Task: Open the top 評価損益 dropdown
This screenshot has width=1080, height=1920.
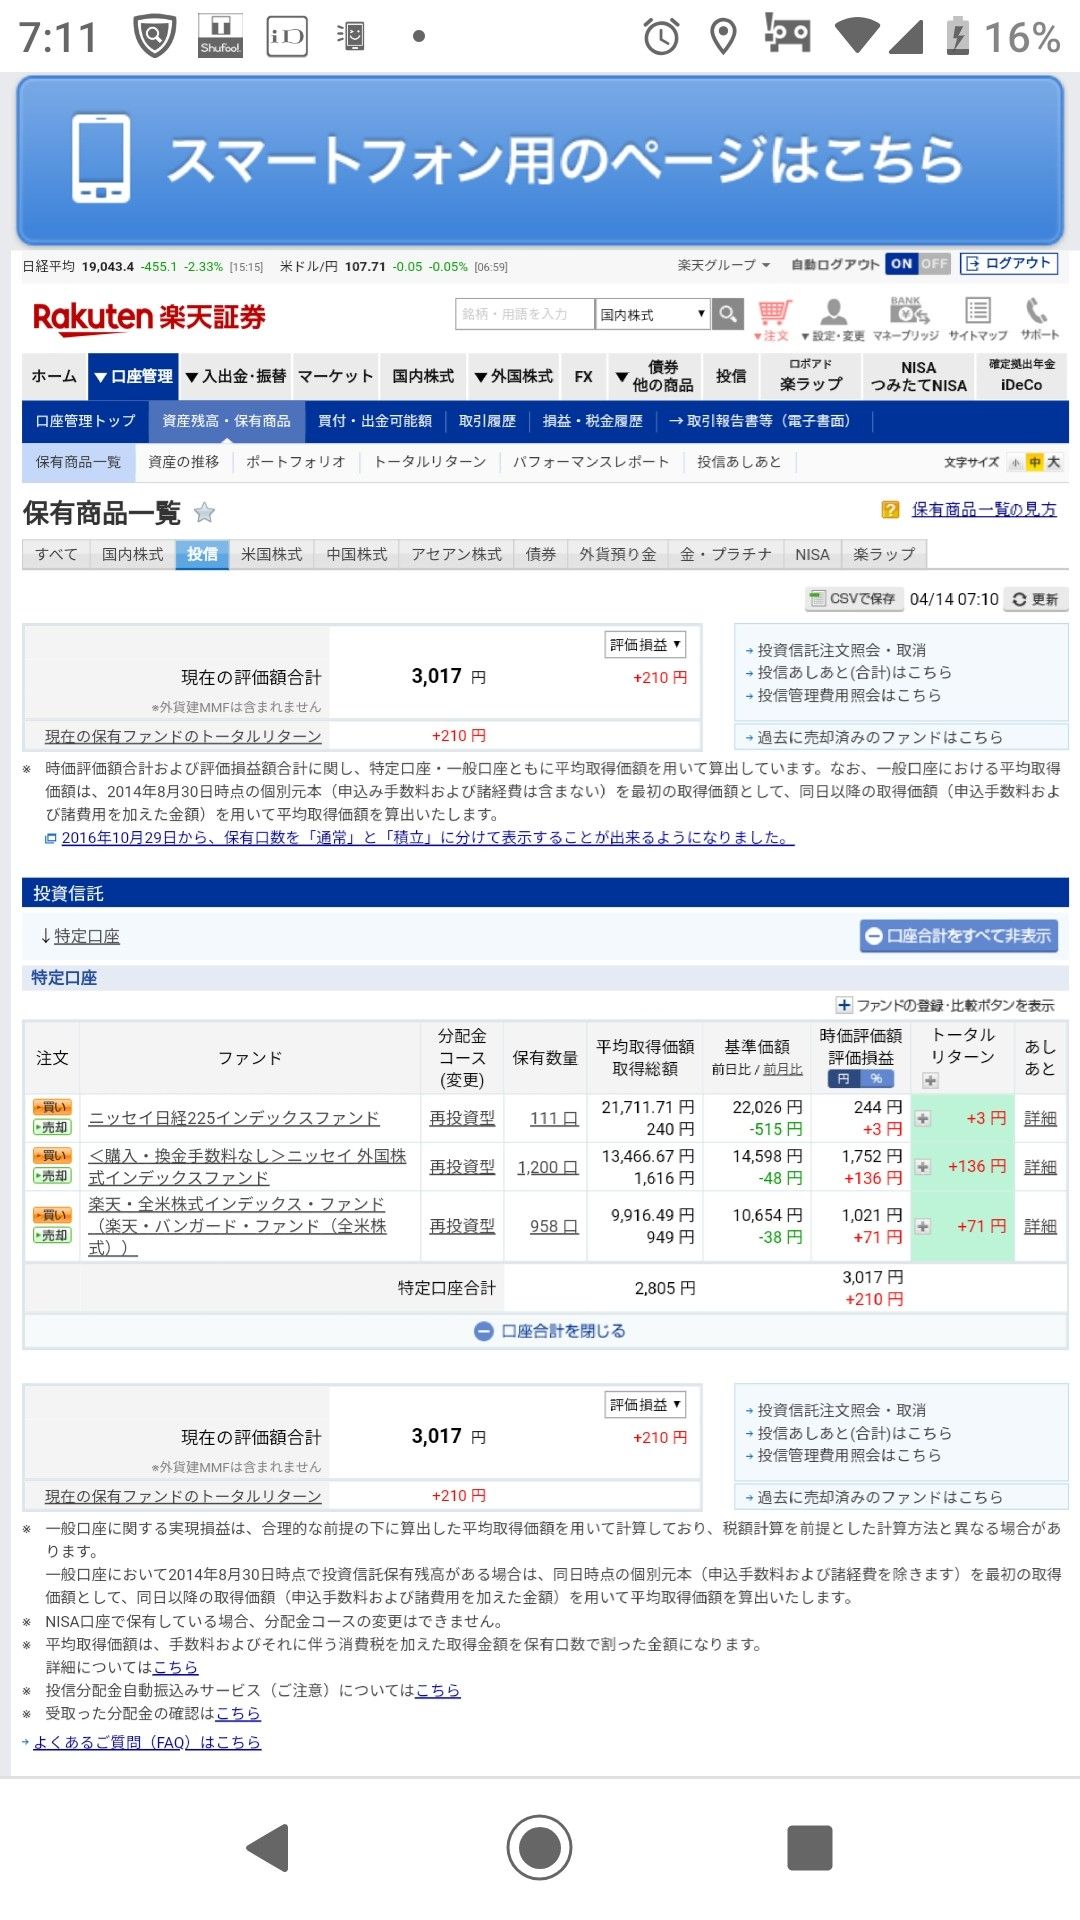Action: 645,645
